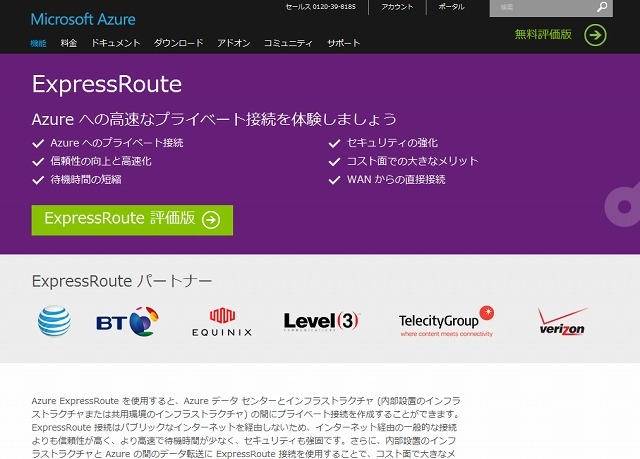
Task: Open the Verizon partner logo
Action: 562,322
